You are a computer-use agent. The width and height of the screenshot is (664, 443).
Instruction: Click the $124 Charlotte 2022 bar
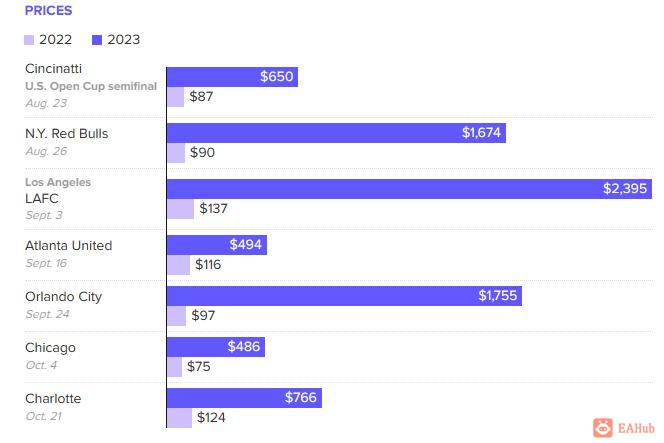[180, 418]
